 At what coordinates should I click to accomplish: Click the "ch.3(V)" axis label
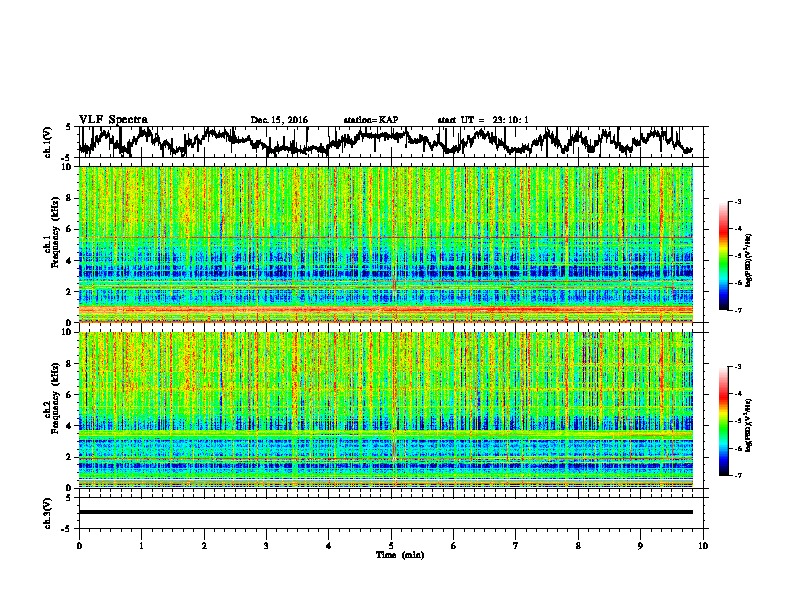[48, 513]
